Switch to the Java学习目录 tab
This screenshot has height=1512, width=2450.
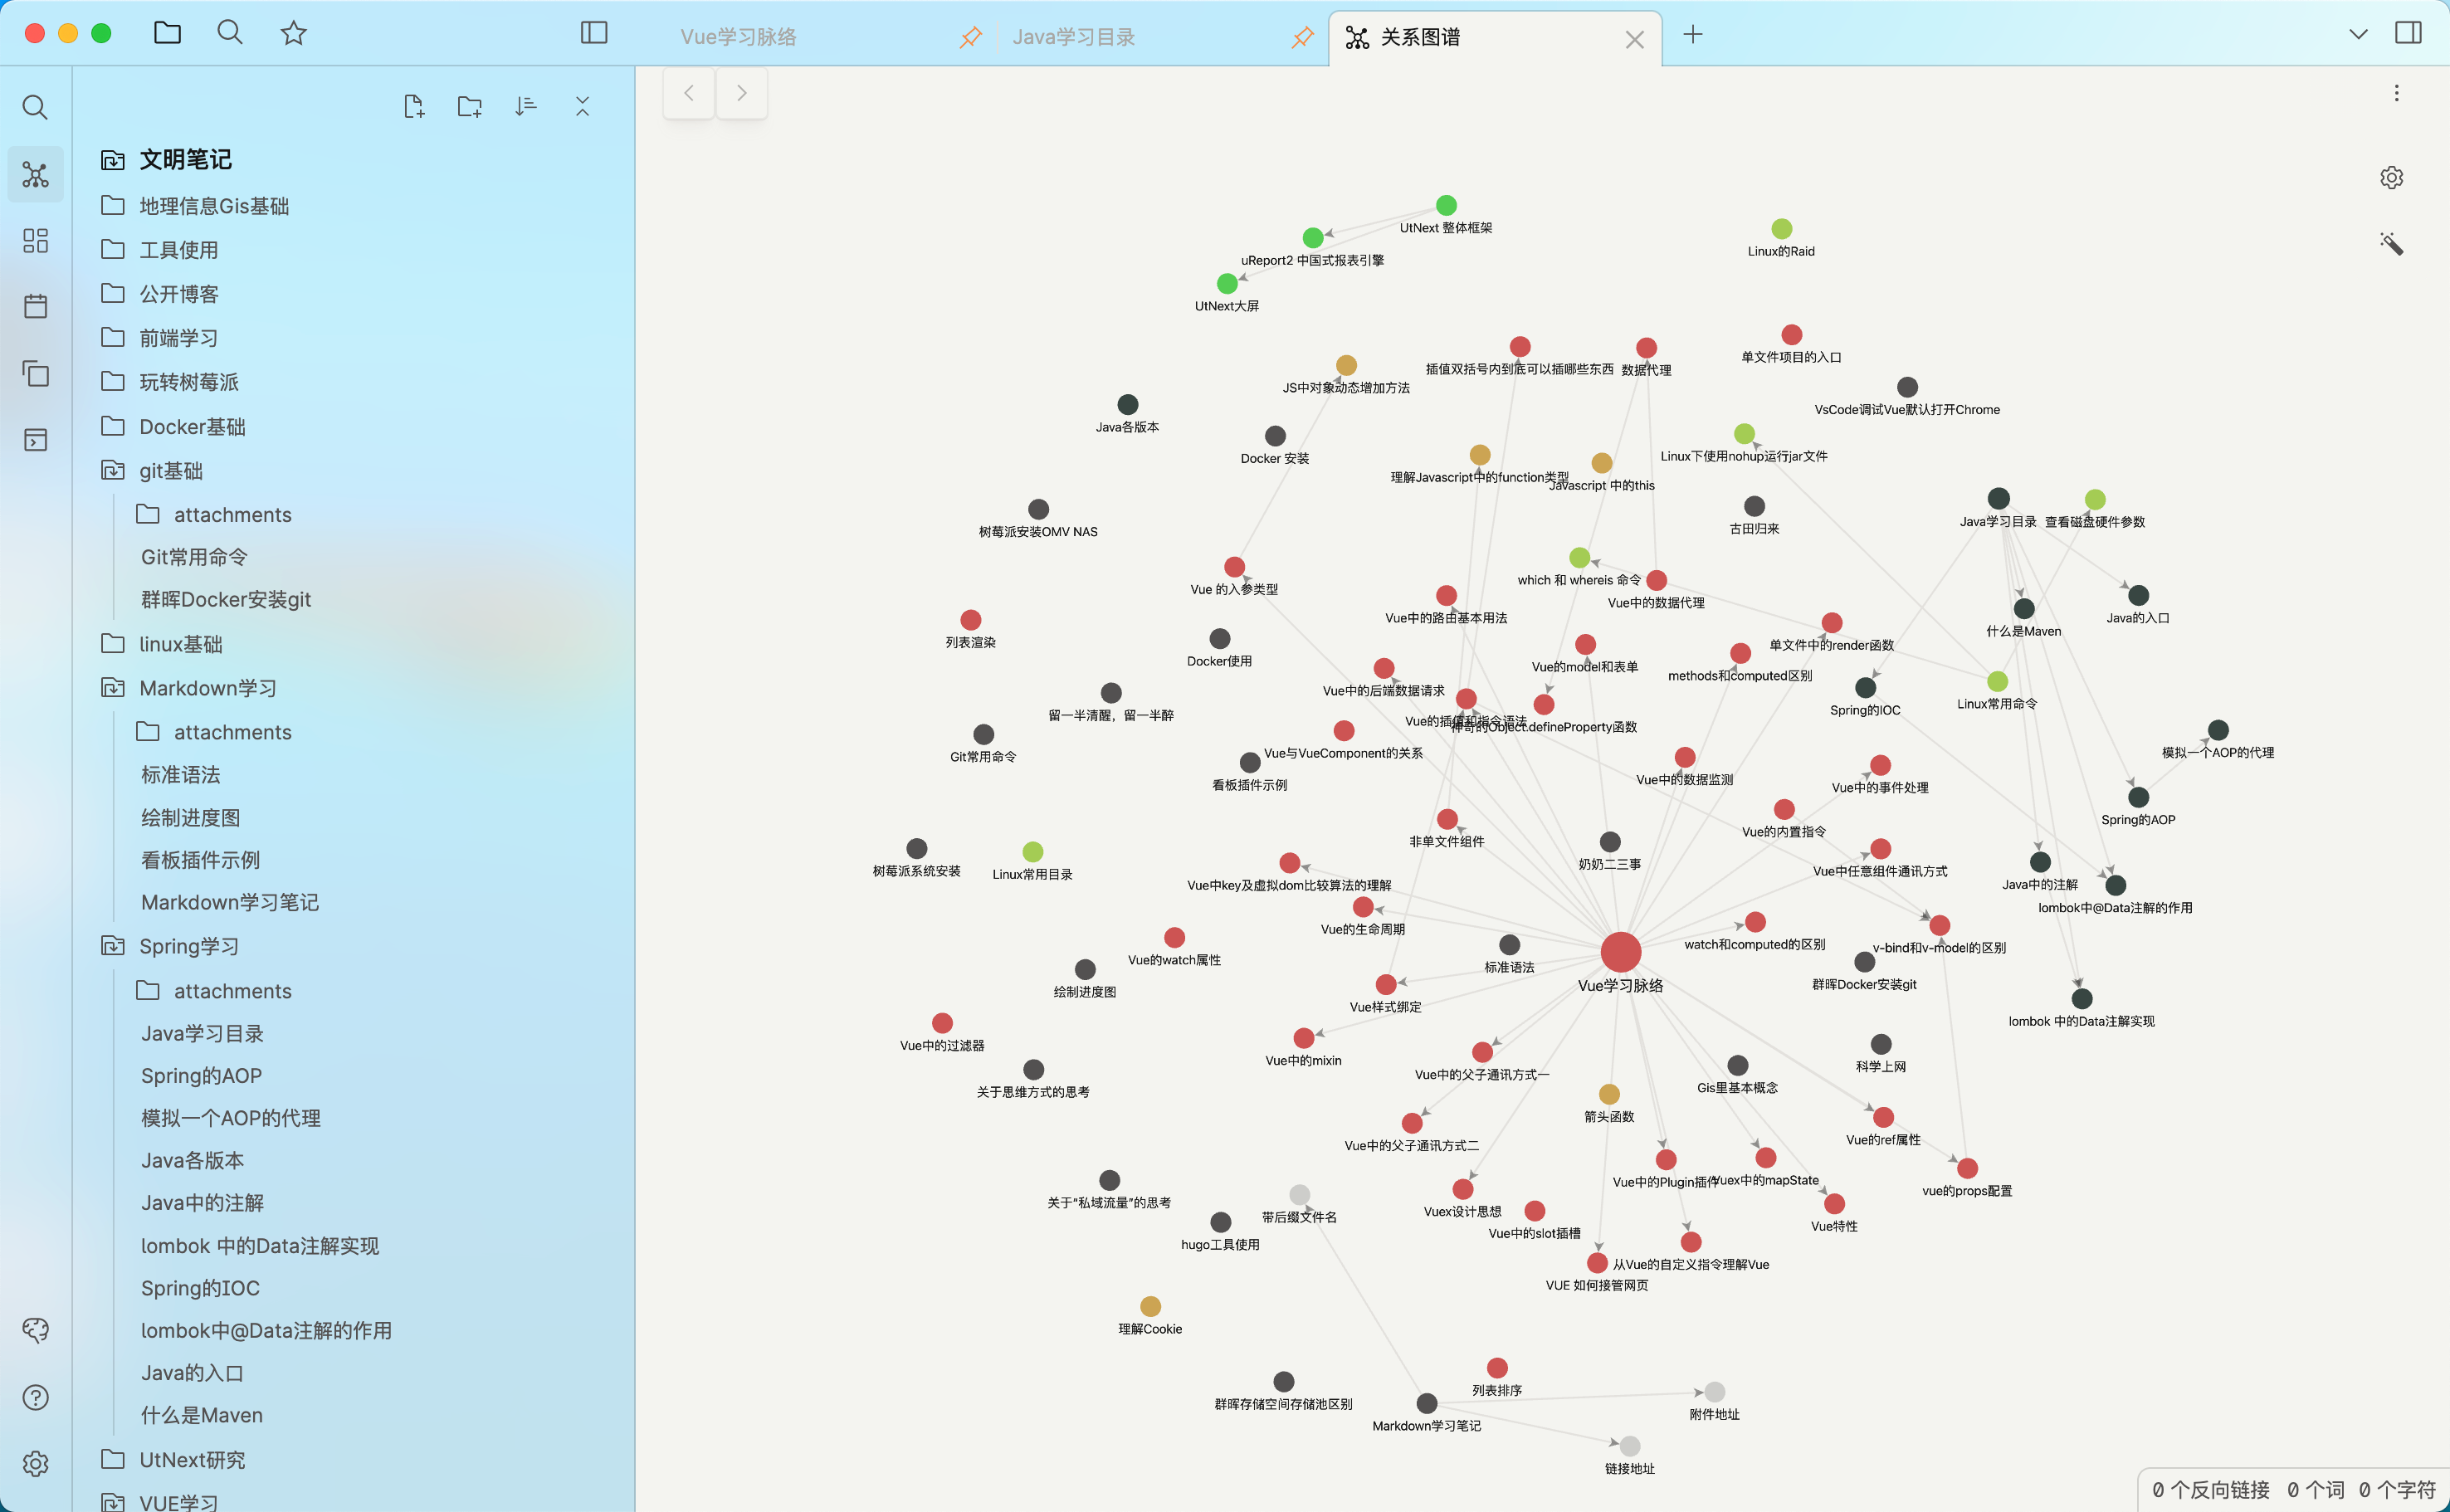tap(1073, 37)
